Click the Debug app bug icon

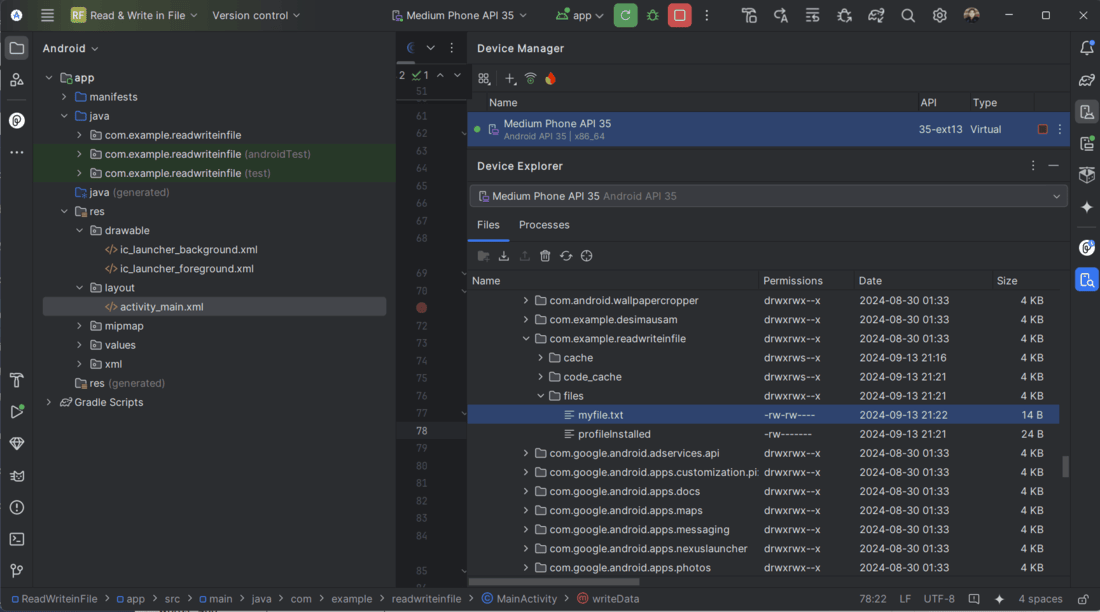pyautogui.click(x=653, y=16)
